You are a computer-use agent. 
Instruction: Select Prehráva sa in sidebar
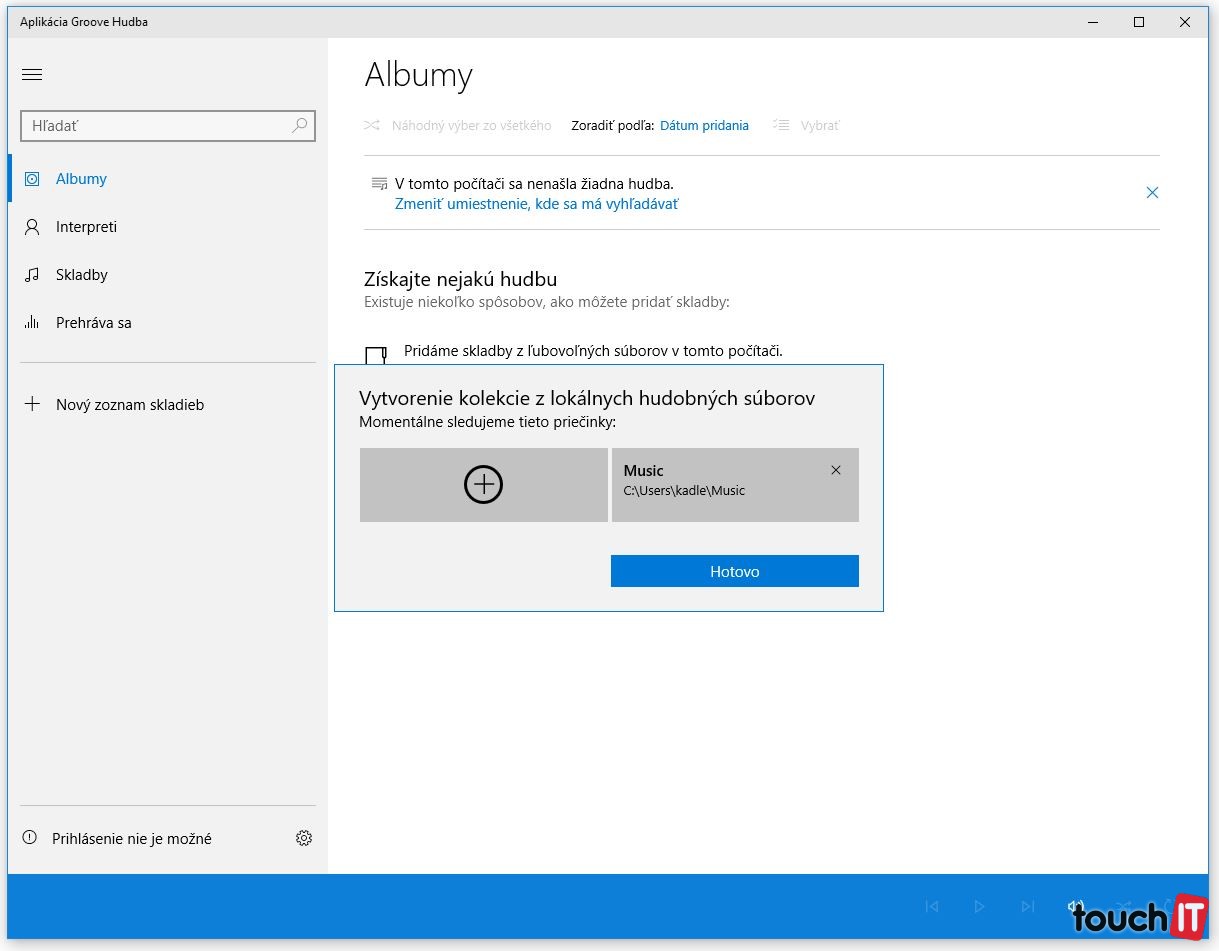click(93, 323)
